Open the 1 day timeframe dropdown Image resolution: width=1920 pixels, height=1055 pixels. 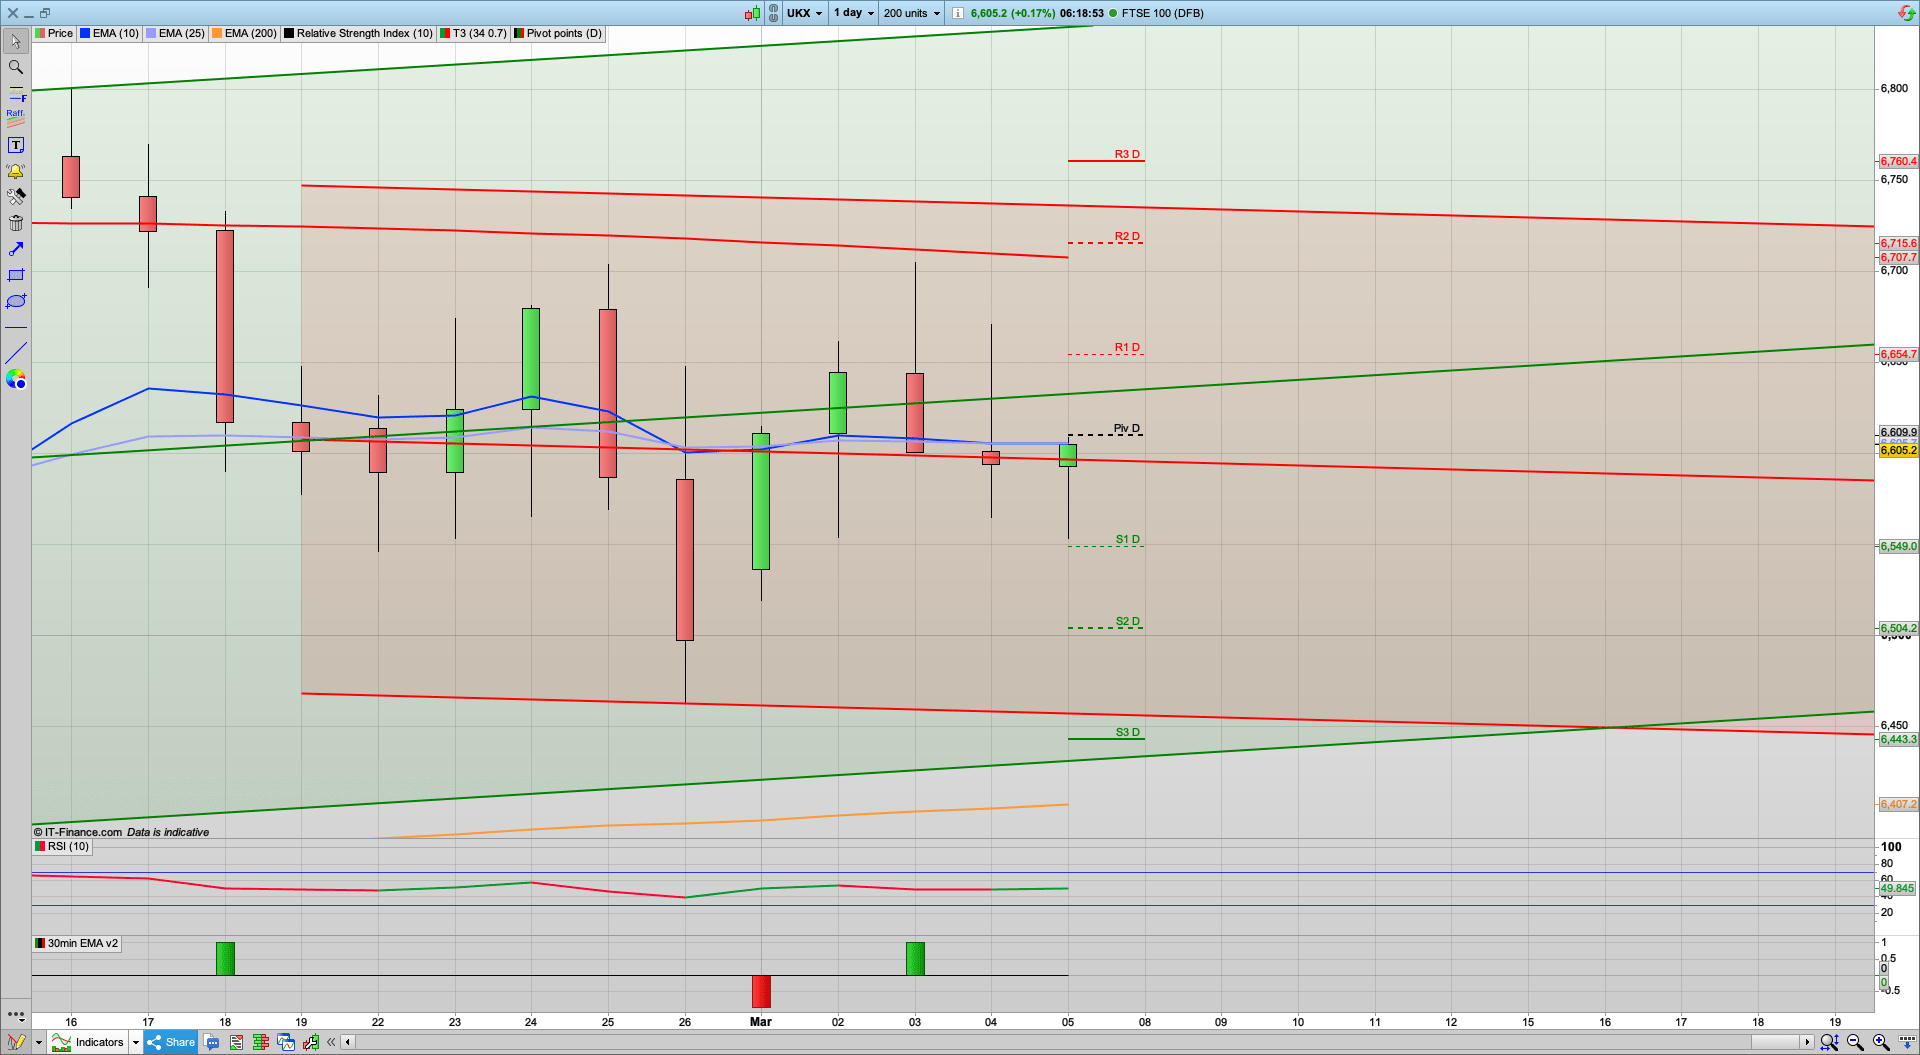(x=853, y=13)
